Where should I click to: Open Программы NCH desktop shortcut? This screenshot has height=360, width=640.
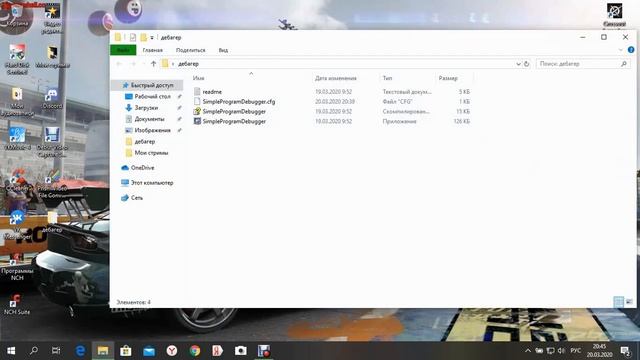pos(17,267)
